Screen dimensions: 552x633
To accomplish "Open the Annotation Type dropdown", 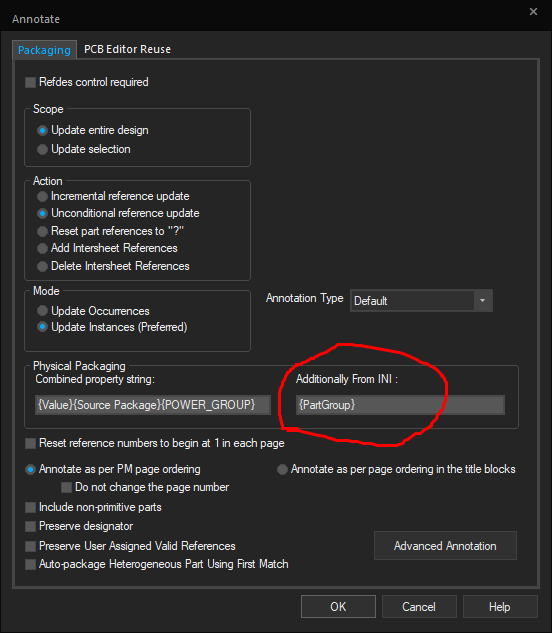I will tap(421, 301).
